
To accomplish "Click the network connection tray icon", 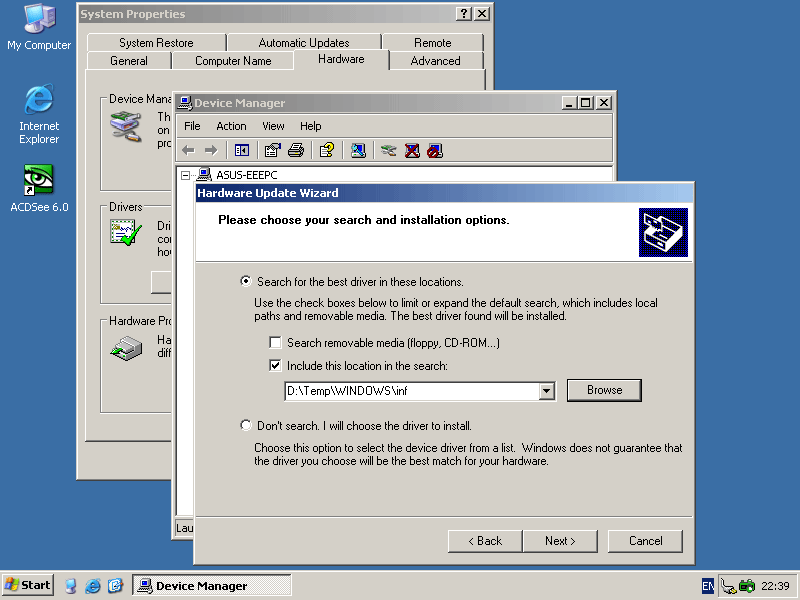I will [x=728, y=586].
